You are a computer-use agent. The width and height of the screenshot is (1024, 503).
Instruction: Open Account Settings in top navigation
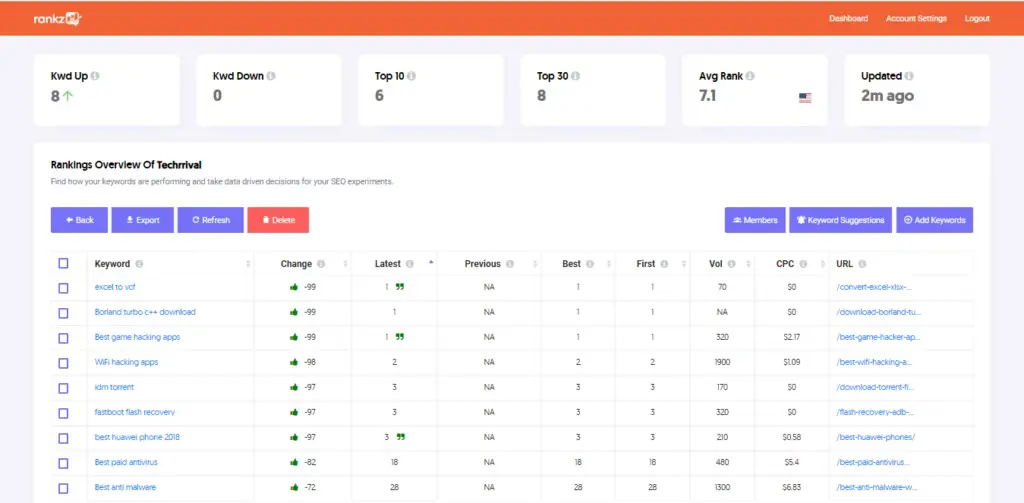tap(916, 18)
